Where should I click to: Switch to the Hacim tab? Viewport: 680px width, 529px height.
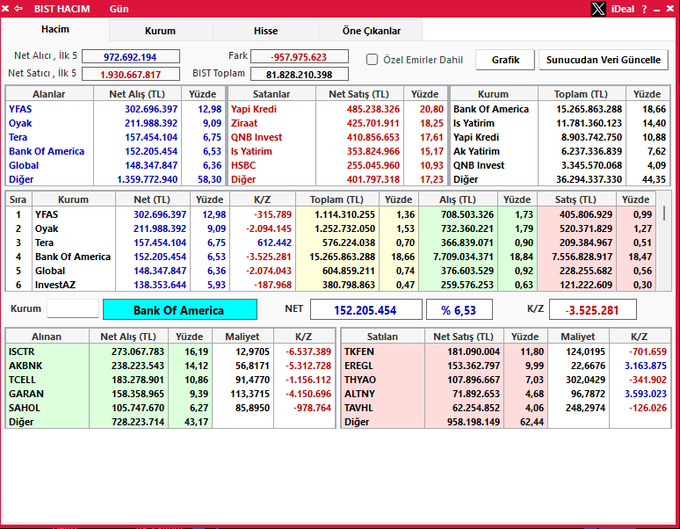[x=55, y=29]
